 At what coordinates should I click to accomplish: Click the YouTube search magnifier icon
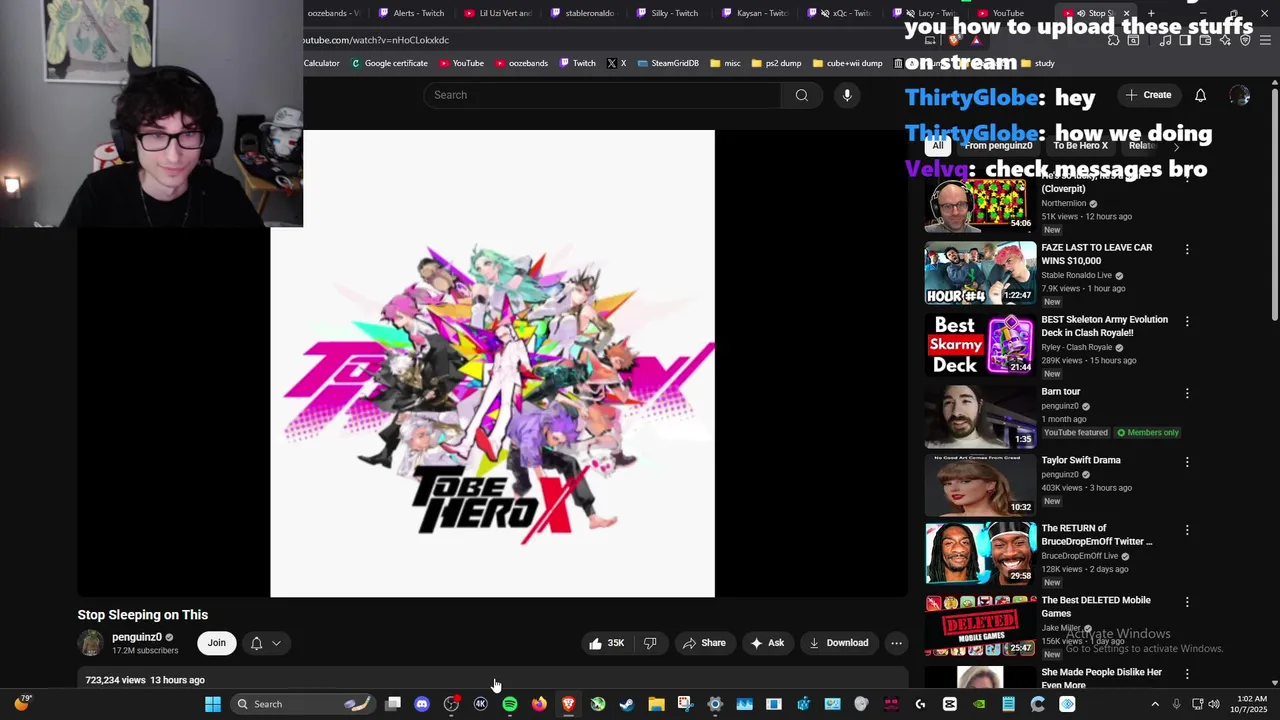click(x=801, y=95)
